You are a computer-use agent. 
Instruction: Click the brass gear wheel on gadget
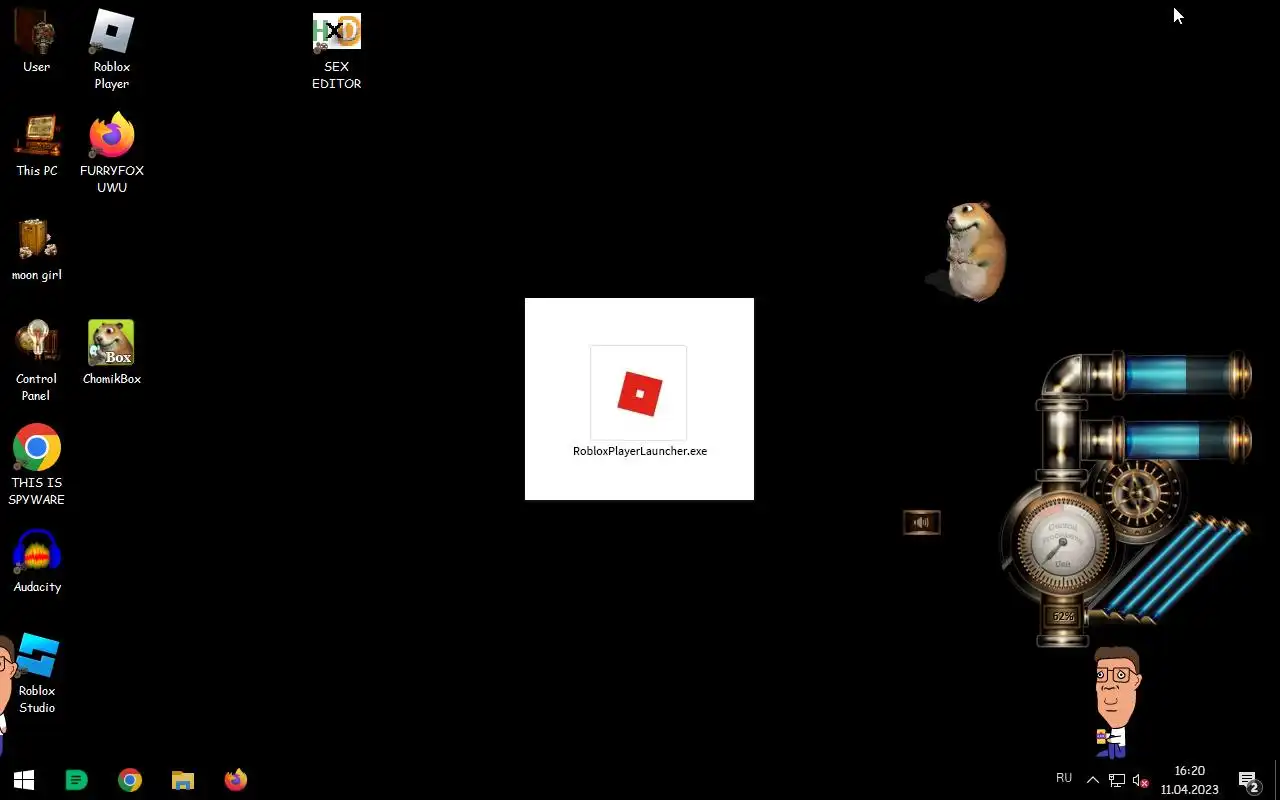pos(1138,495)
